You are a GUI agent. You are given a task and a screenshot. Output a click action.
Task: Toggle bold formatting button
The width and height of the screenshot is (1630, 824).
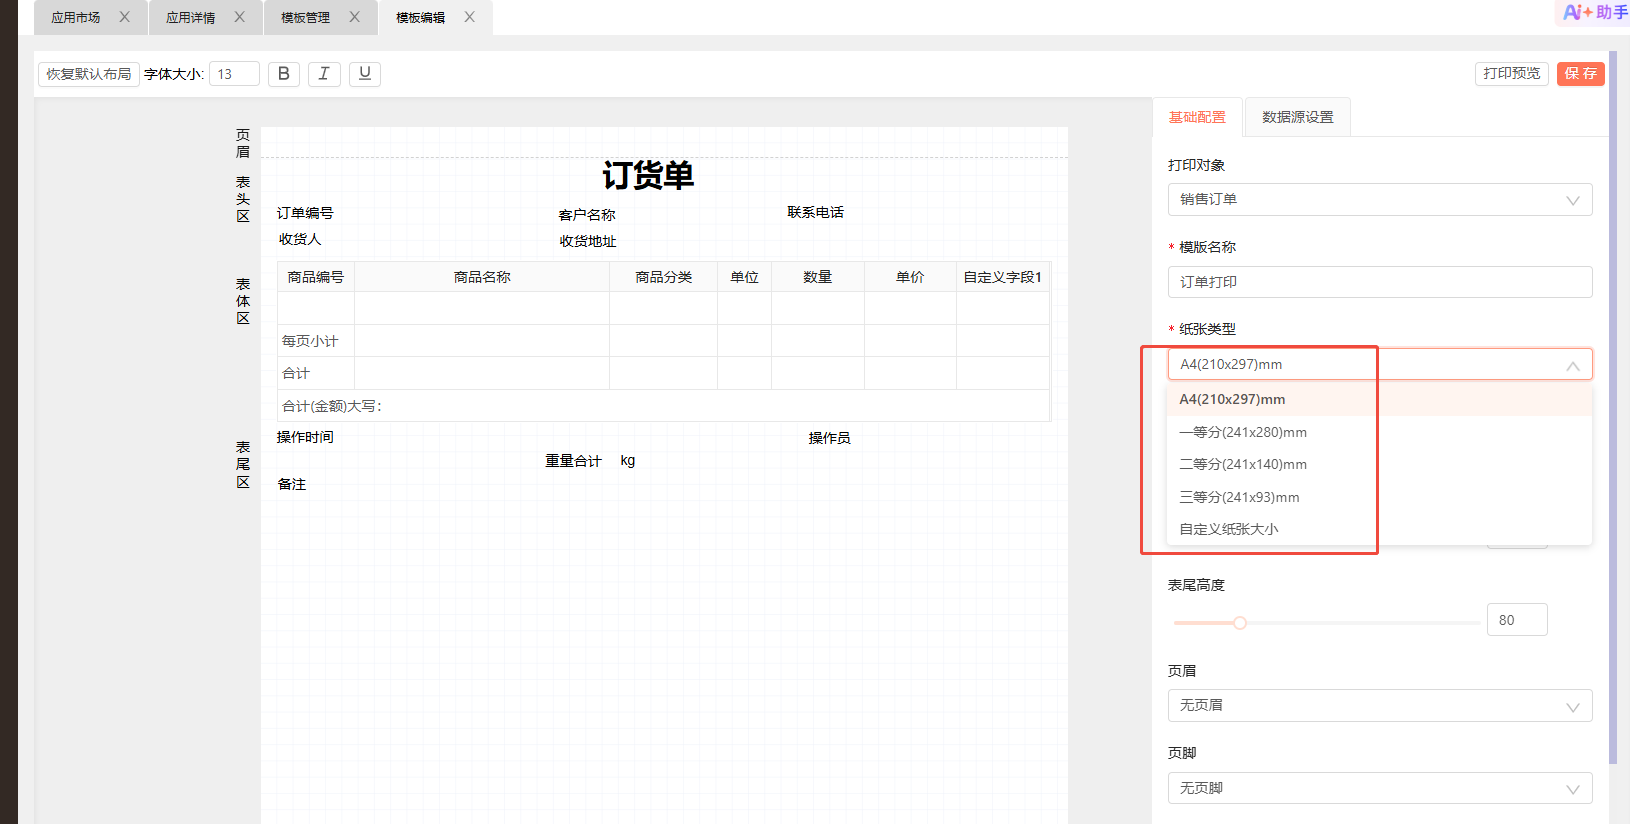(x=284, y=74)
